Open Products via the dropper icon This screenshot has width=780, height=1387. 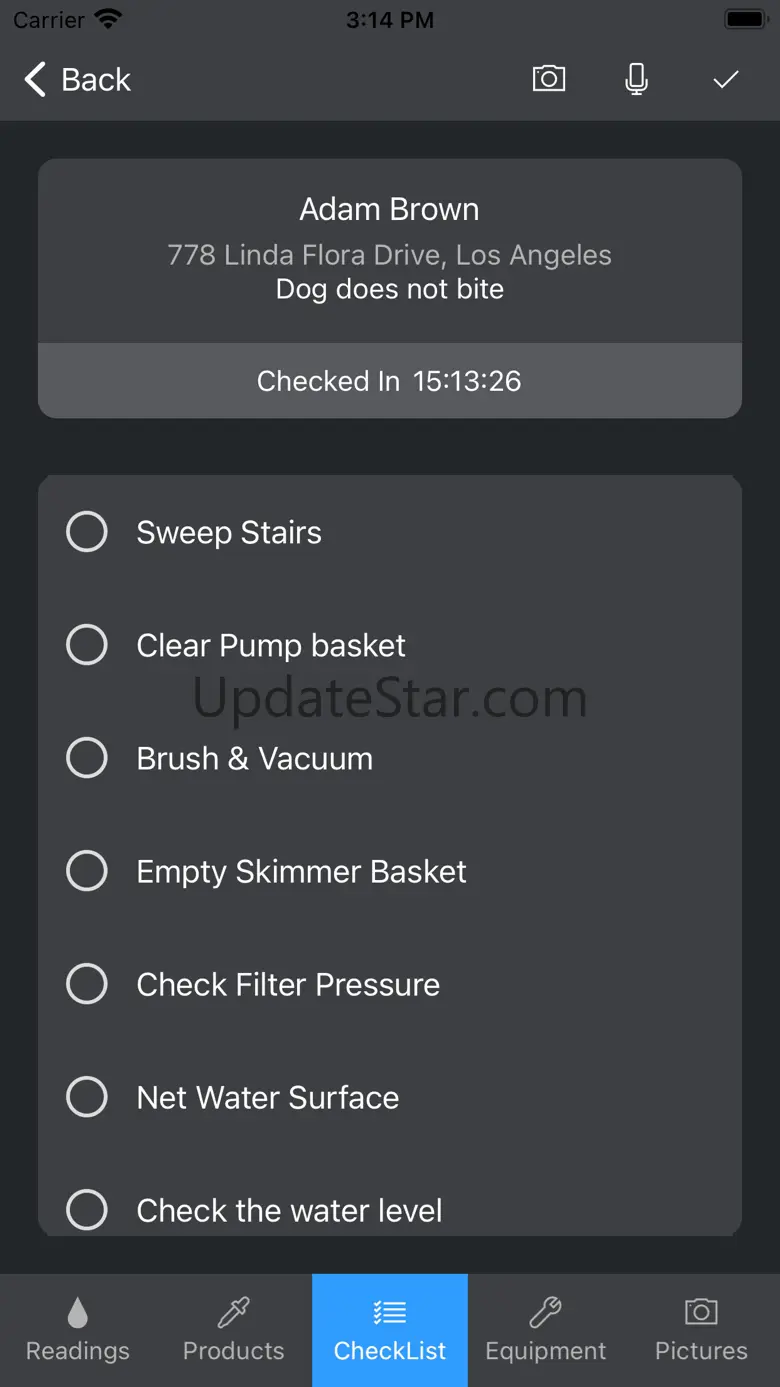pos(234,1311)
